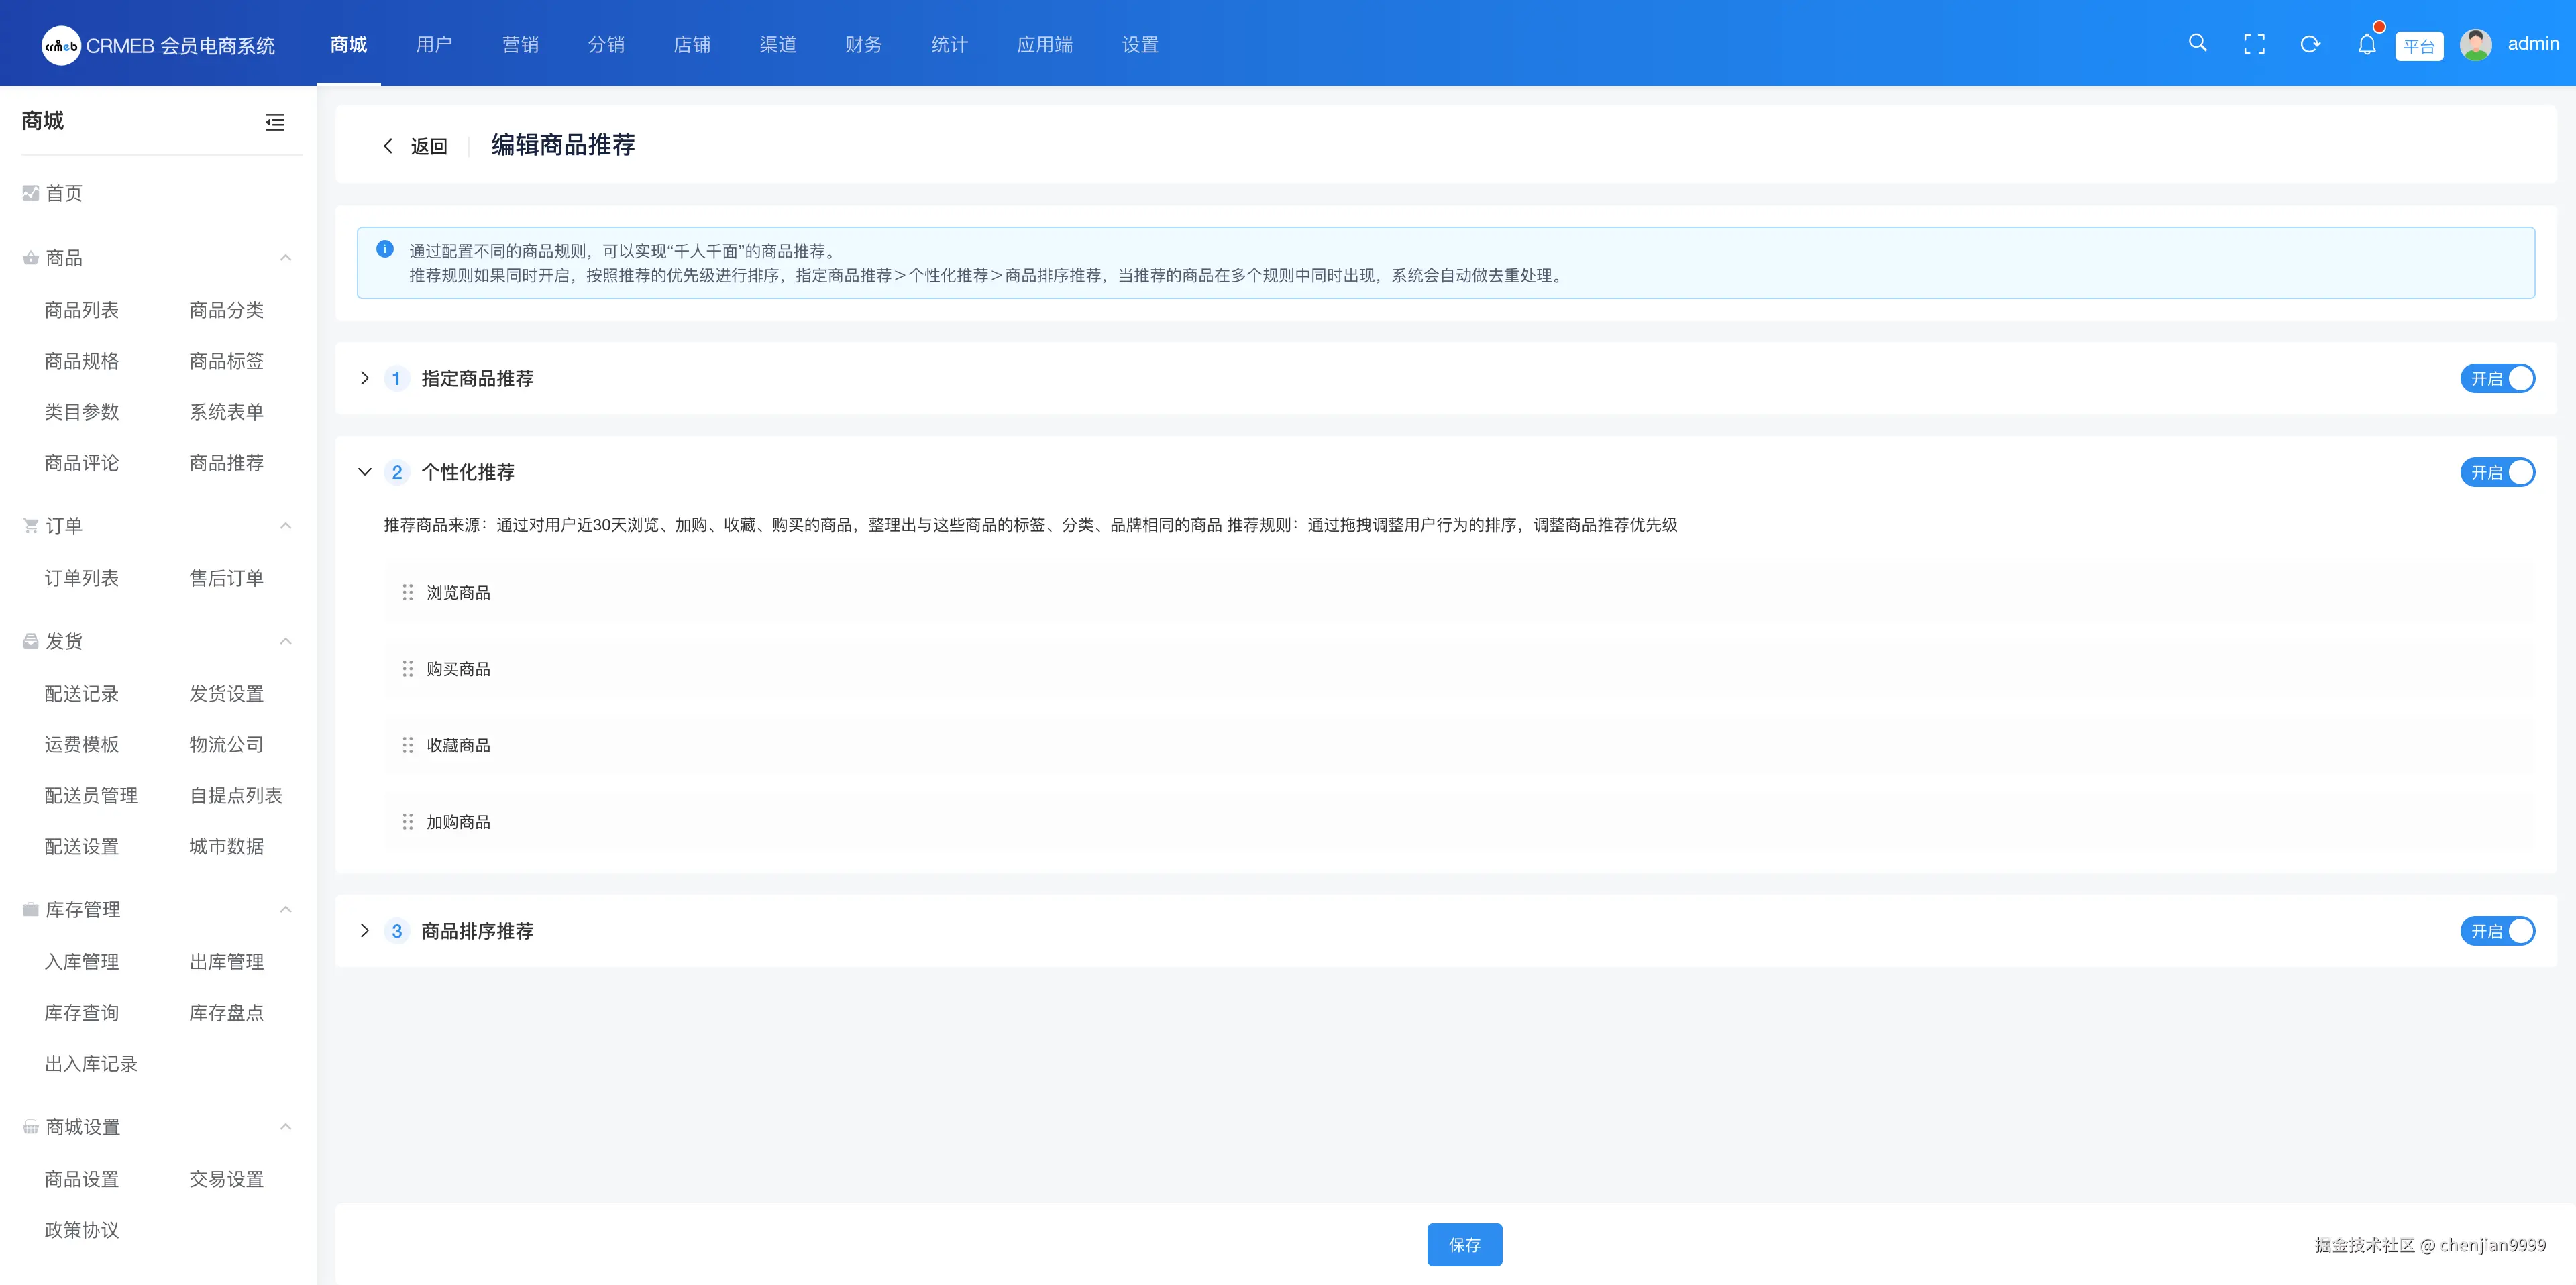The width and height of the screenshot is (2576, 1285).
Task: Open 商品推荐 in the sidebar
Action: (x=227, y=463)
